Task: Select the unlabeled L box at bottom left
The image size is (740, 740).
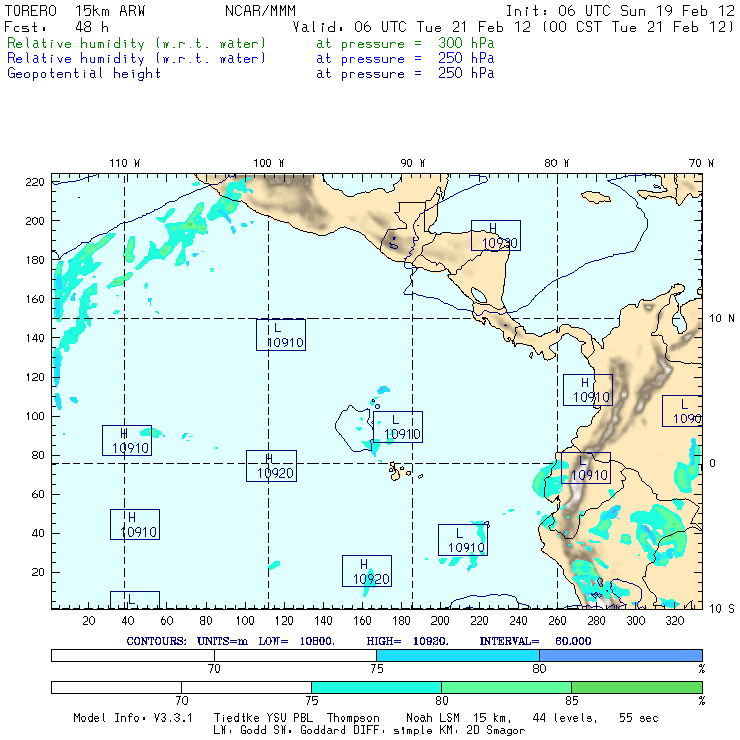Action: point(134,600)
